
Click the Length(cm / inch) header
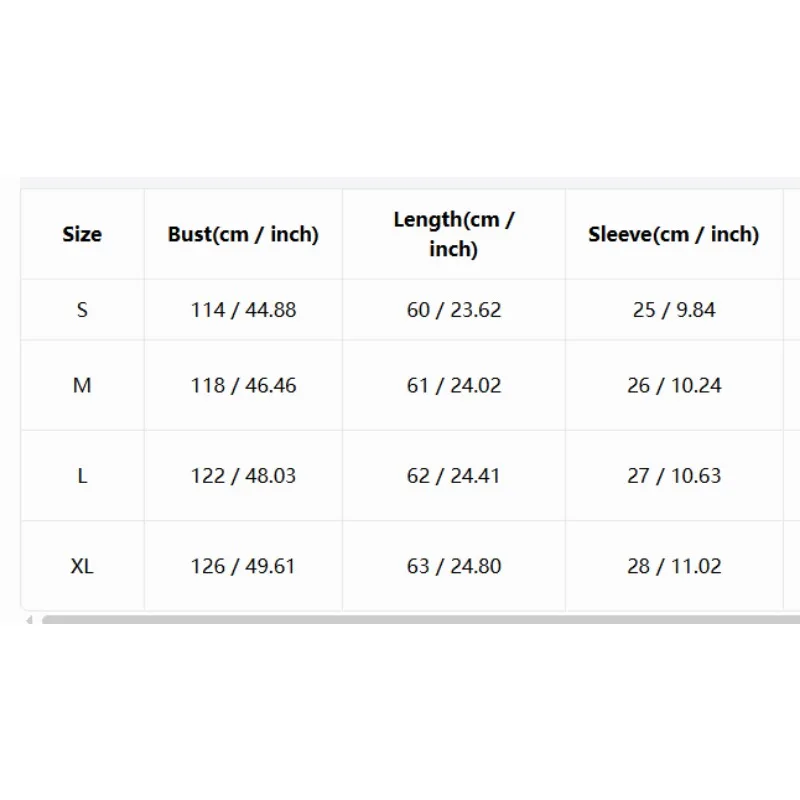(454, 234)
